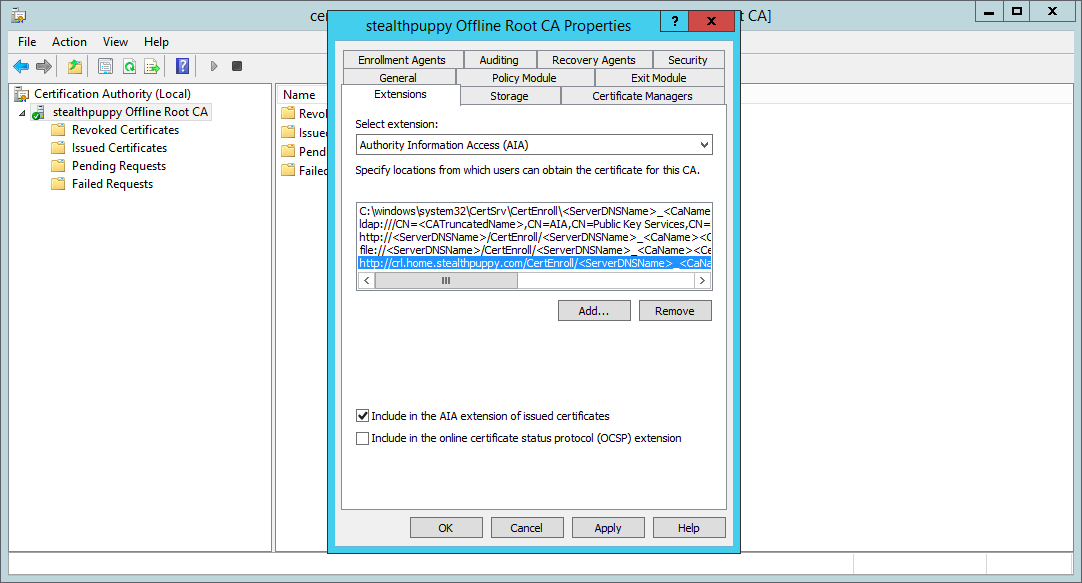Click the Issued Certificates folder icon in tree
The image size is (1082, 583).
59,148
